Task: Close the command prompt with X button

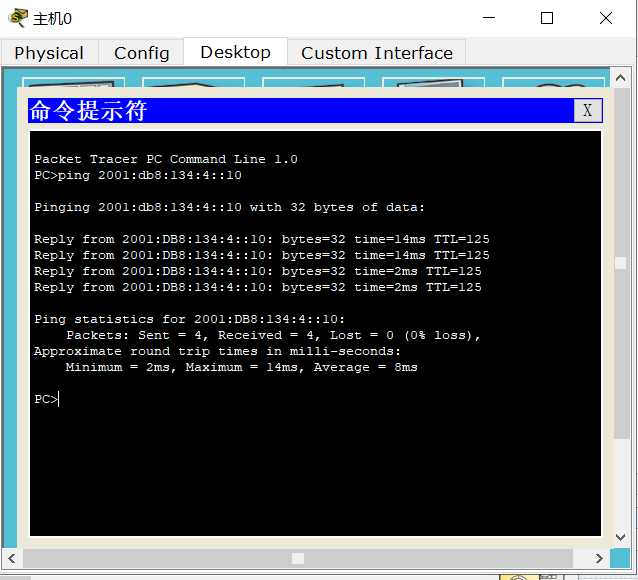Action: [x=588, y=110]
